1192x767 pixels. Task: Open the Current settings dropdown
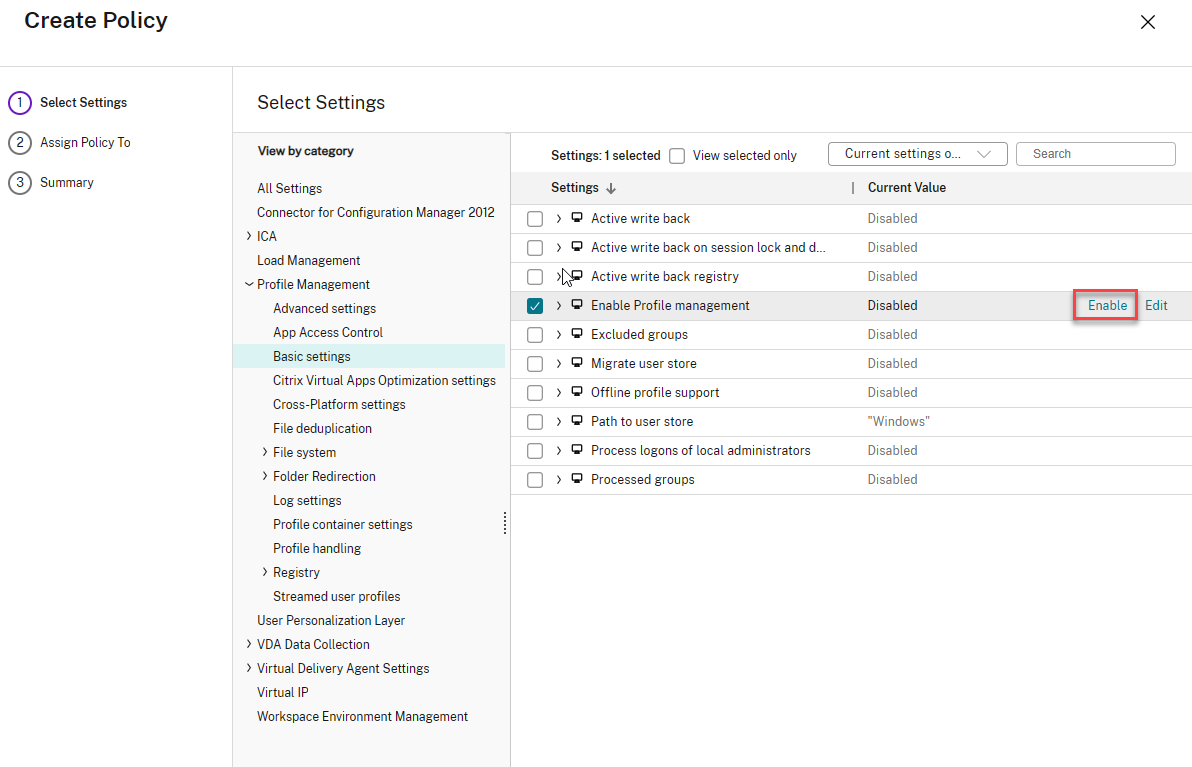pos(916,154)
